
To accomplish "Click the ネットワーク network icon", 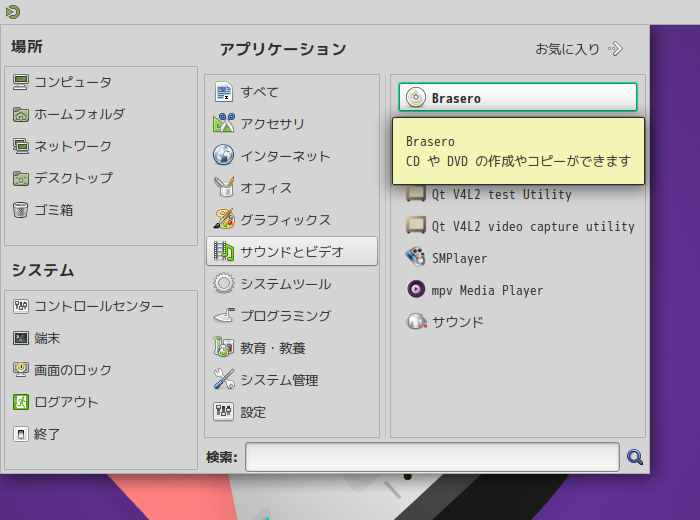I will pos(21,146).
